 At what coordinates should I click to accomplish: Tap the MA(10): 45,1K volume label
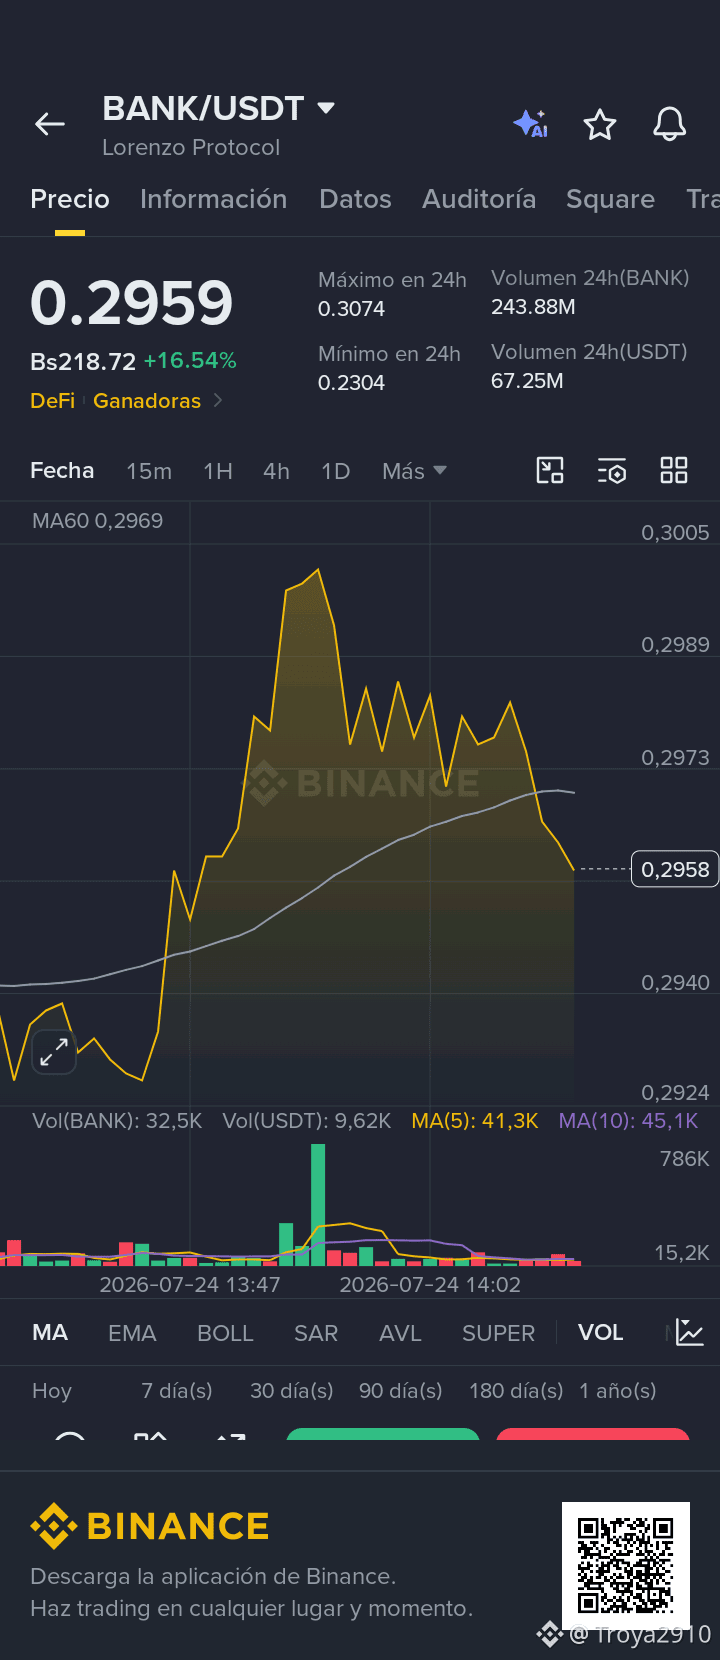(628, 1121)
